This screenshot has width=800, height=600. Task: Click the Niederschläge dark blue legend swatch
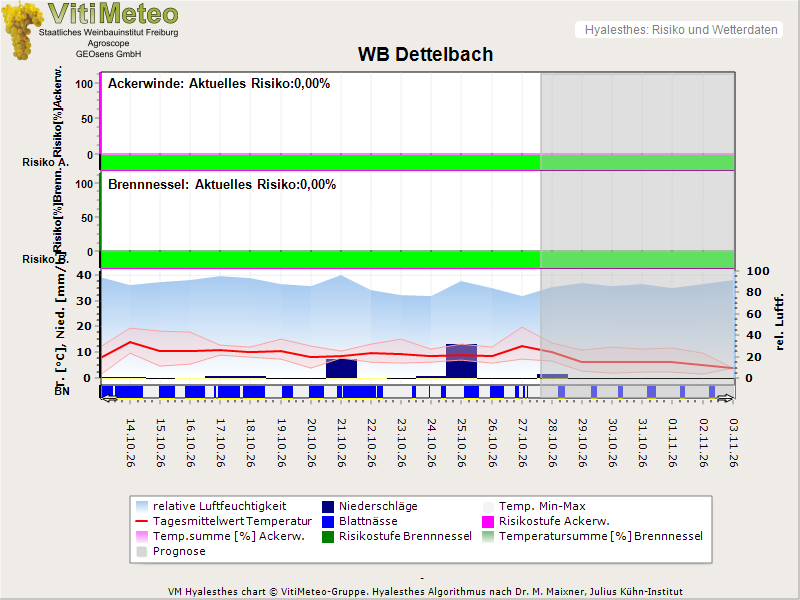(328, 507)
